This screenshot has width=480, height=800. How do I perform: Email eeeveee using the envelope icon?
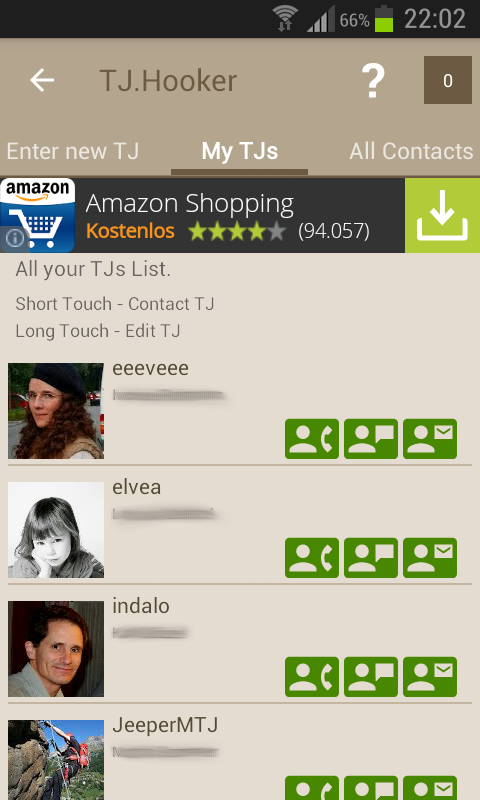click(x=430, y=439)
